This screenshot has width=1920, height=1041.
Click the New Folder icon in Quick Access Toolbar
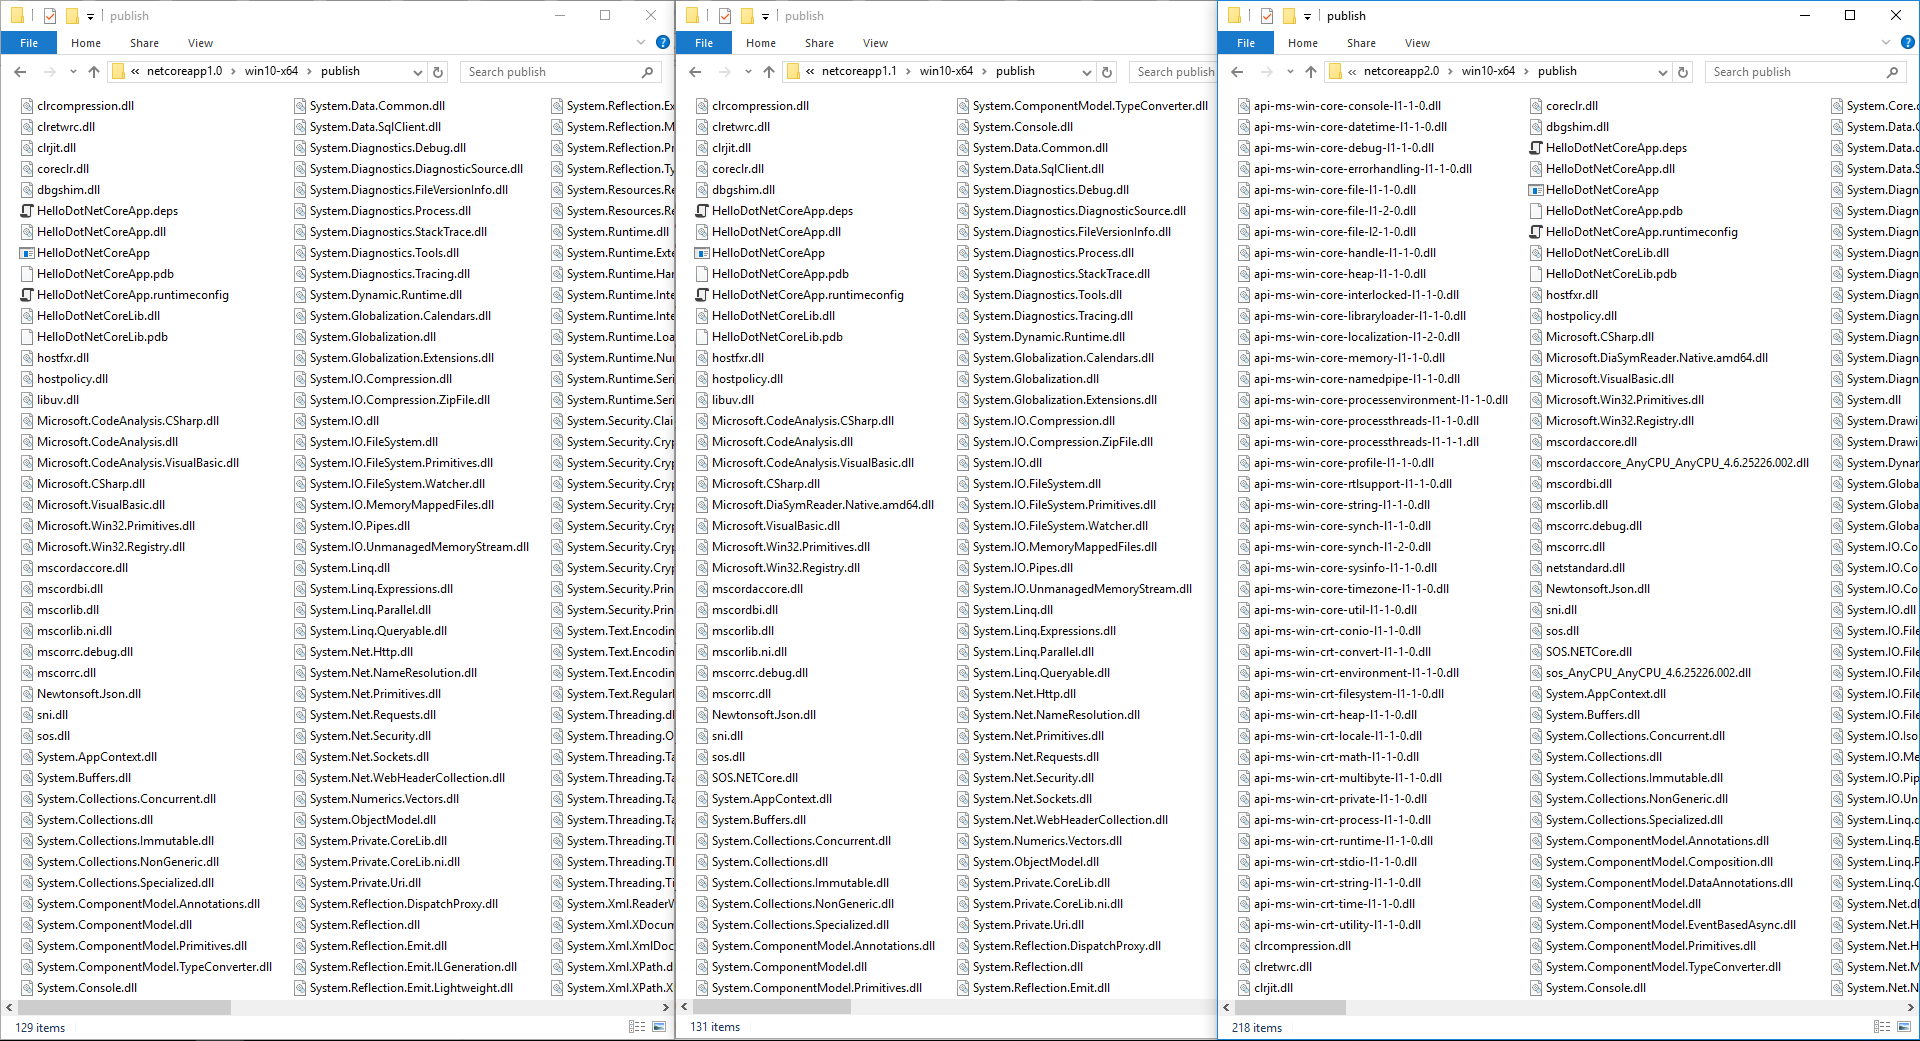click(71, 15)
